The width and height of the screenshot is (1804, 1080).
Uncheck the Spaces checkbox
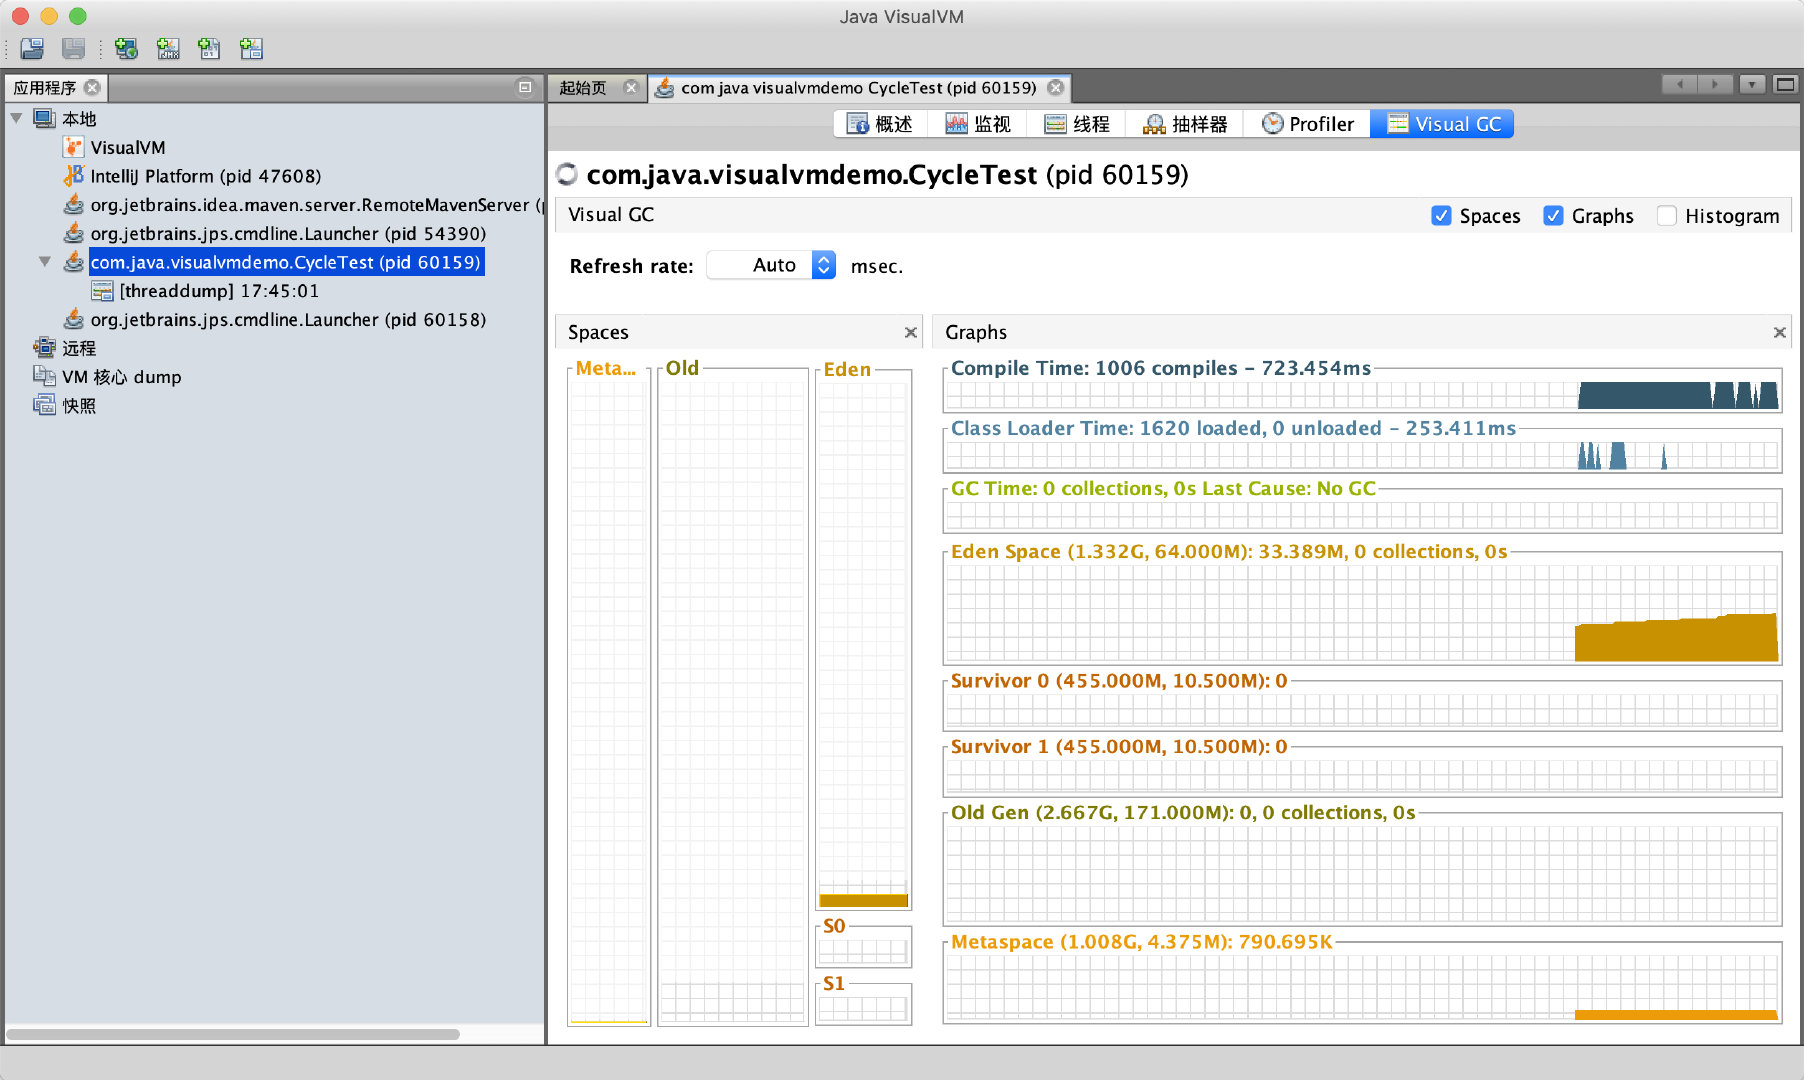point(1441,215)
